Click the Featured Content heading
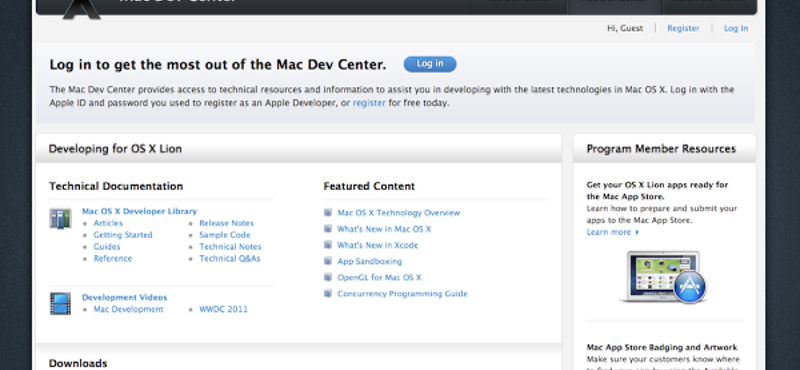800x370 pixels. click(369, 186)
